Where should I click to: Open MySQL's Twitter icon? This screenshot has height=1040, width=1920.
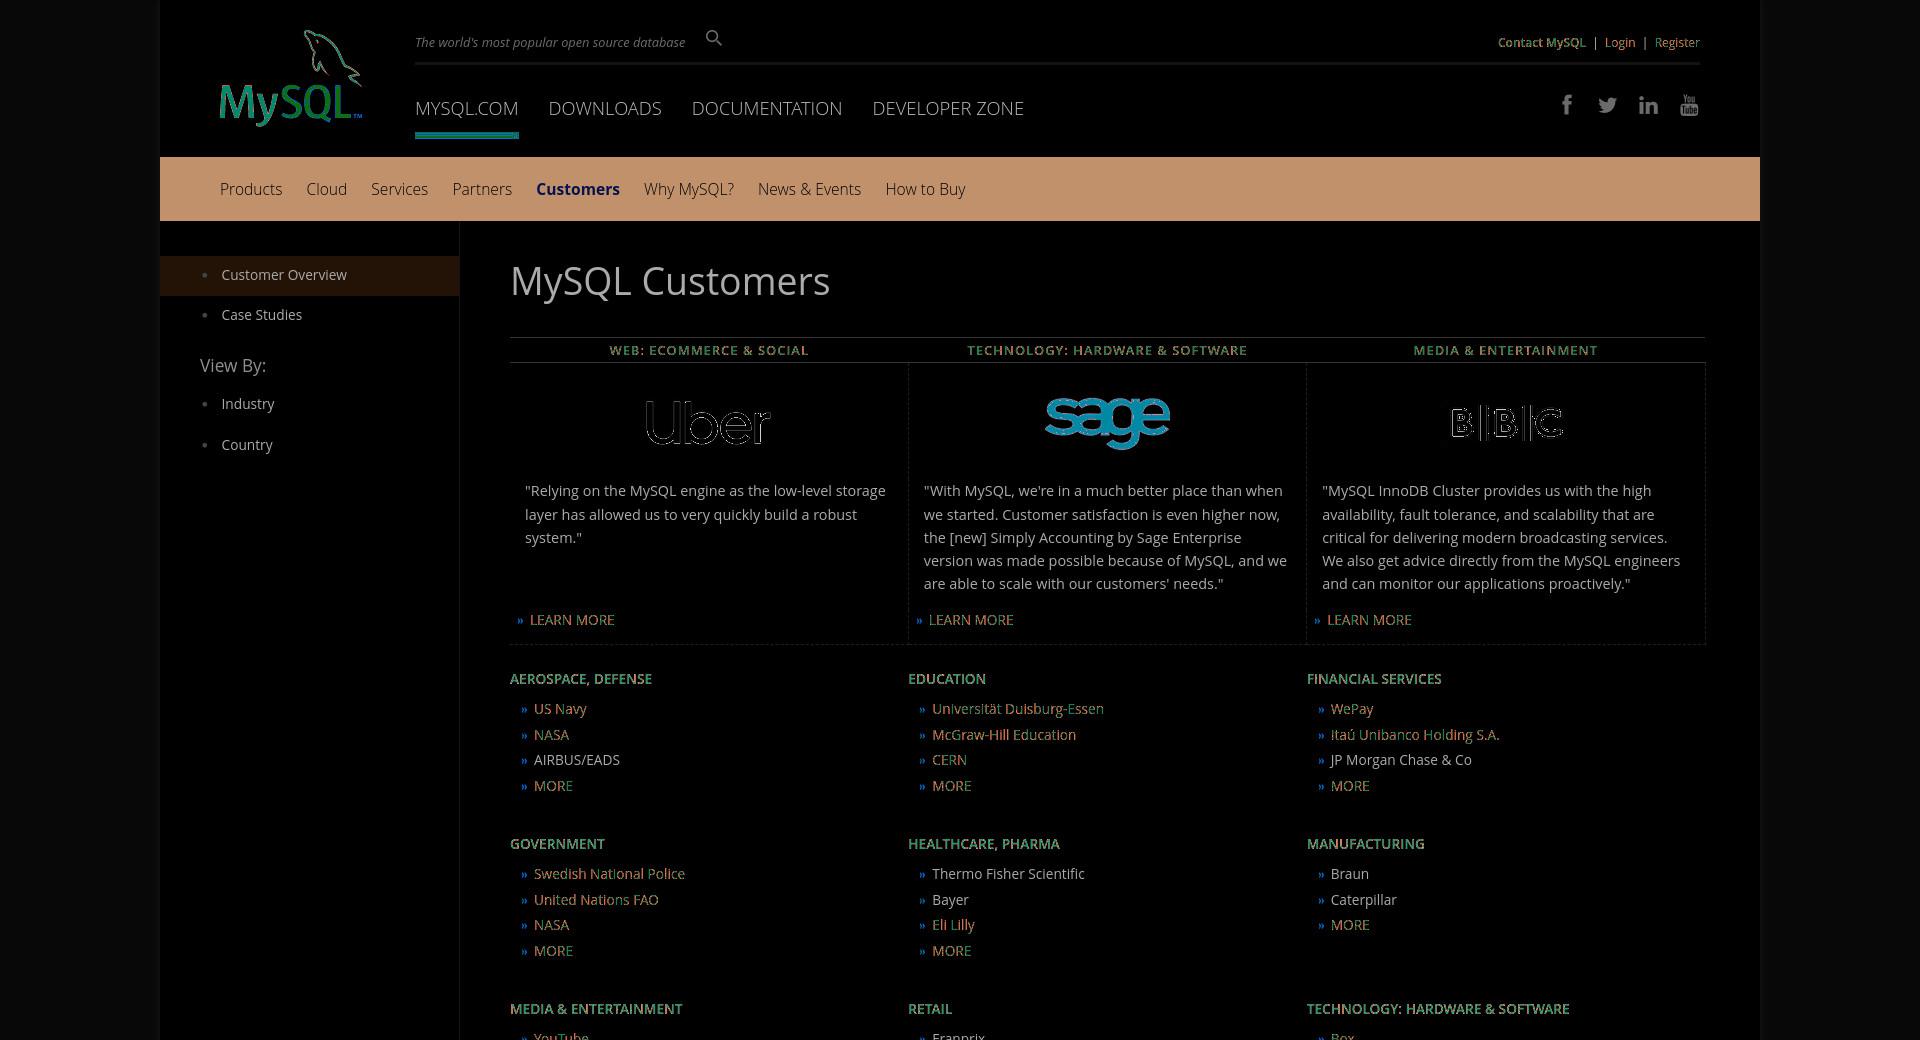point(1607,105)
